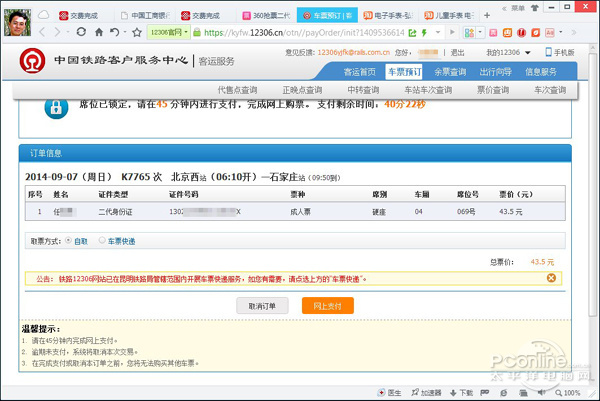Viewport: 600px width, 401px height.
Task: Click the green padlock security icon
Action: pos(197,33)
